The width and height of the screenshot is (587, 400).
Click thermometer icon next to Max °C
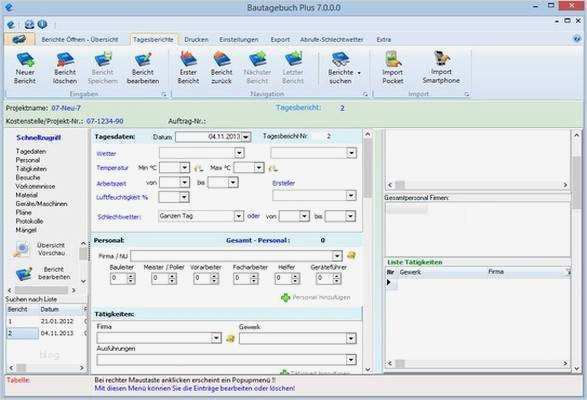click(x=273, y=168)
